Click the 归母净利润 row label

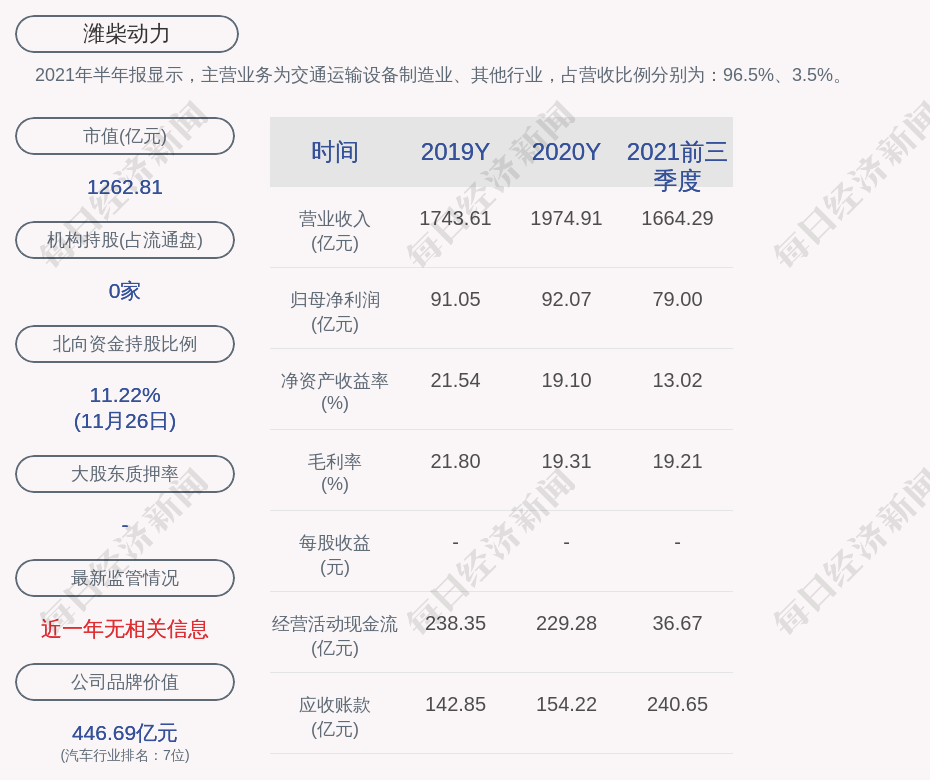tap(335, 312)
